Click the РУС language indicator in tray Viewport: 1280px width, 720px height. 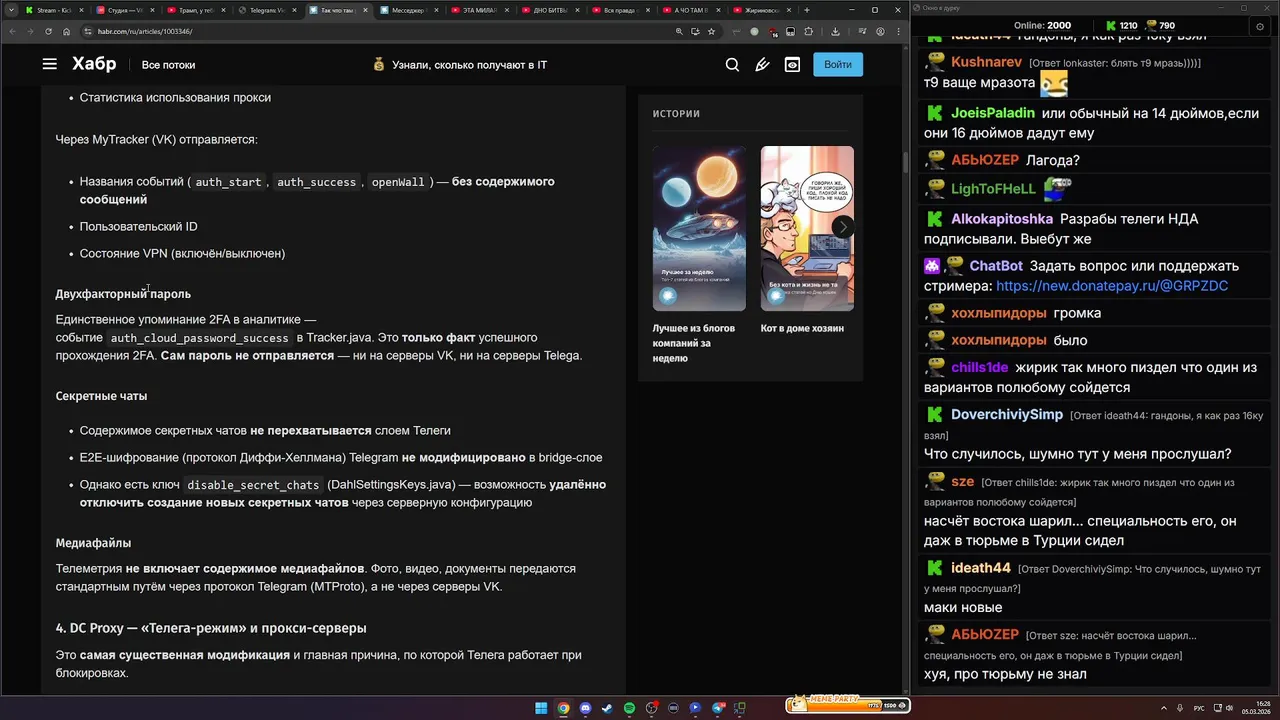[x=1199, y=708]
